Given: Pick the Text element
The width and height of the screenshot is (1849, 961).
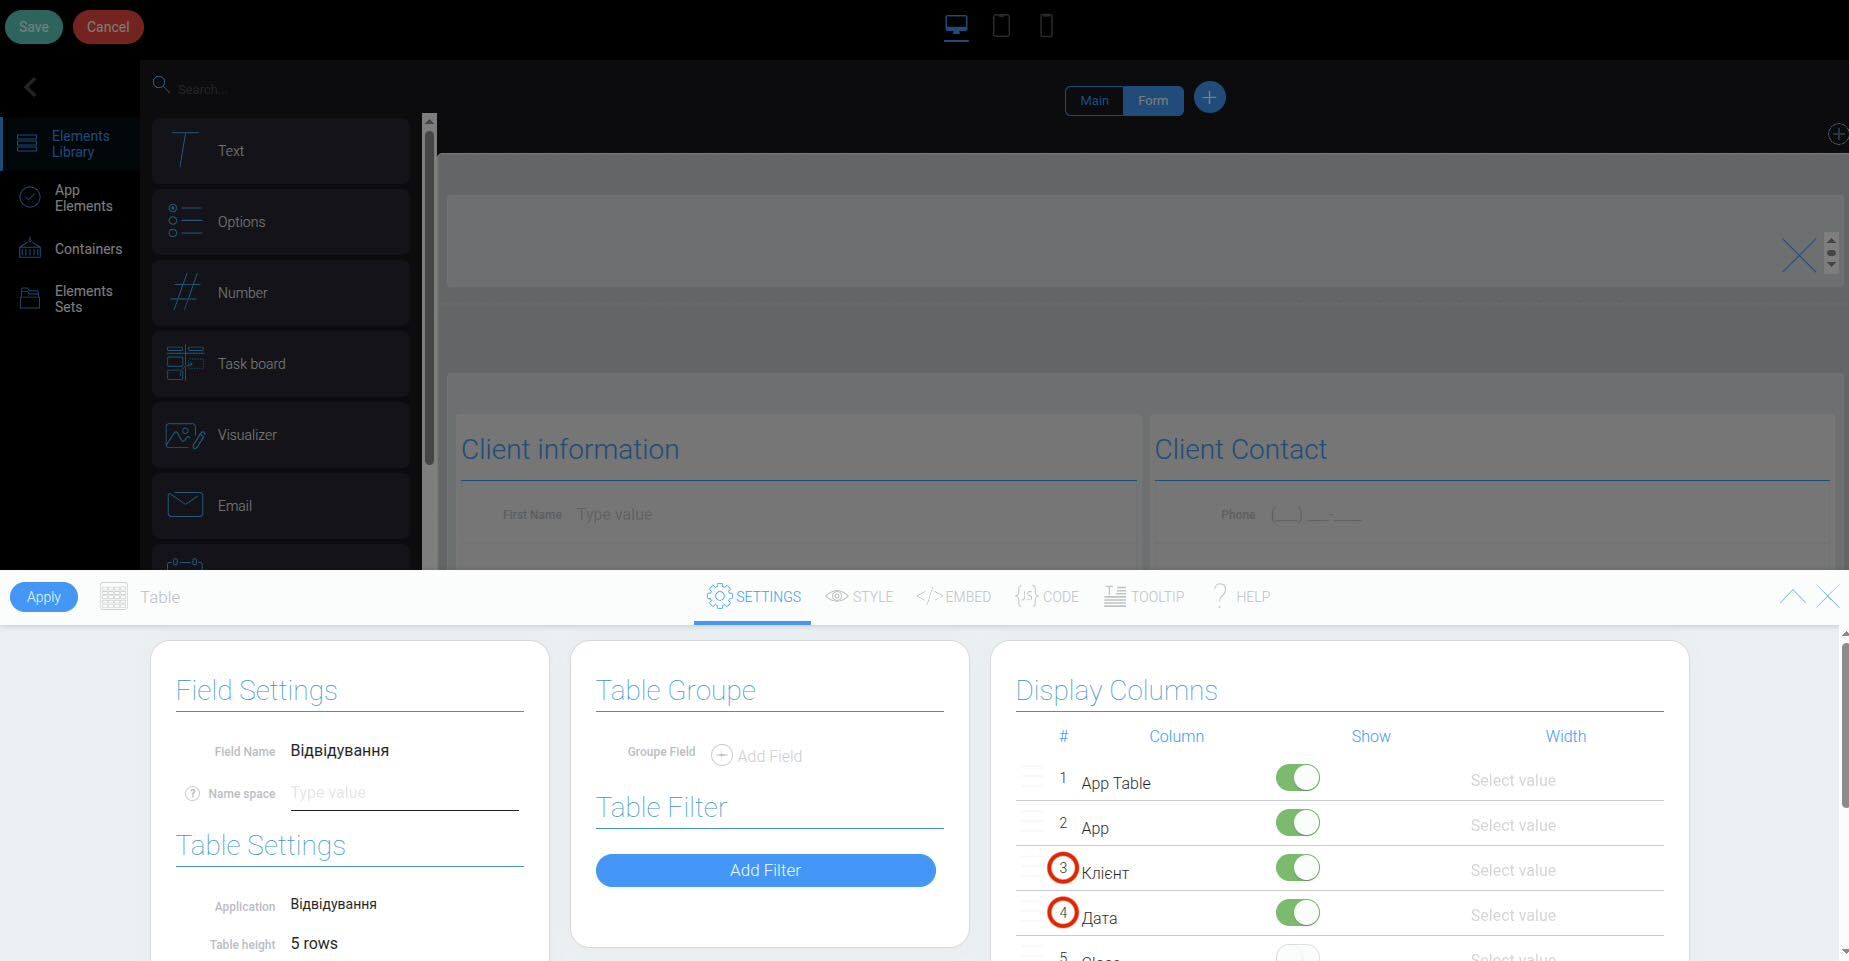Looking at the screenshot, I should 281,151.
